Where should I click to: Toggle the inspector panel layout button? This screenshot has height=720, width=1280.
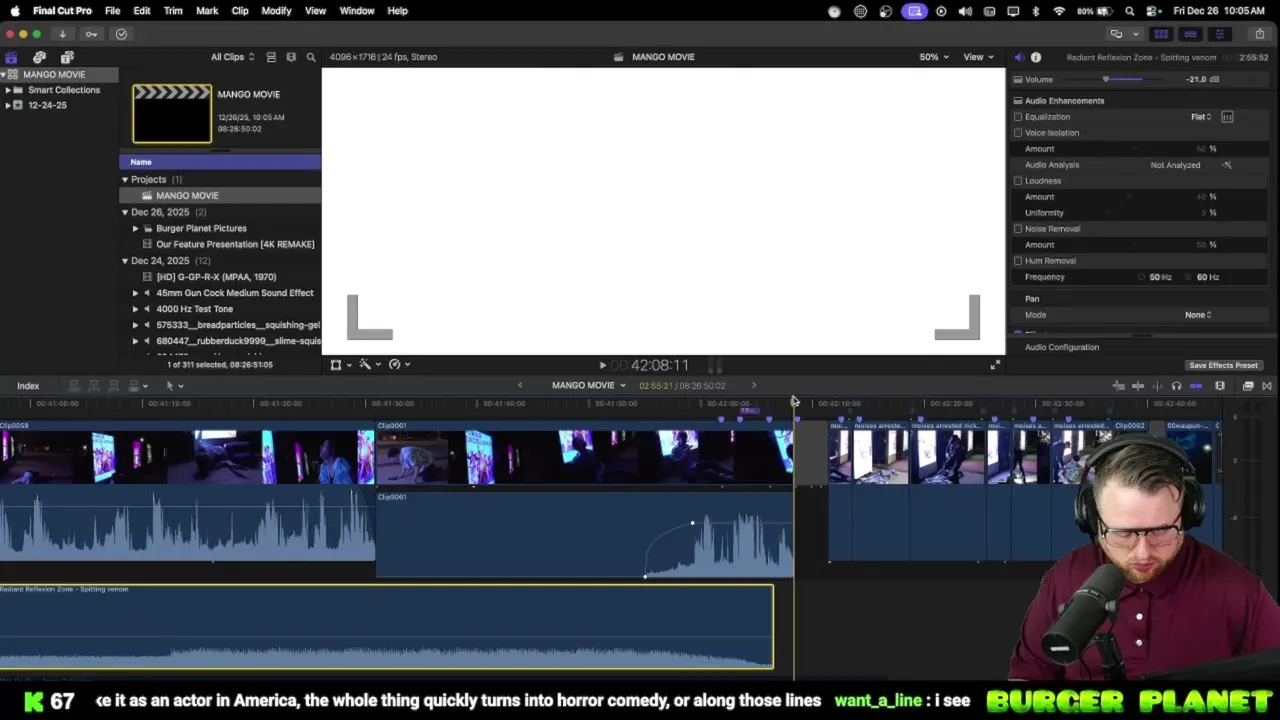point(1219,34)
